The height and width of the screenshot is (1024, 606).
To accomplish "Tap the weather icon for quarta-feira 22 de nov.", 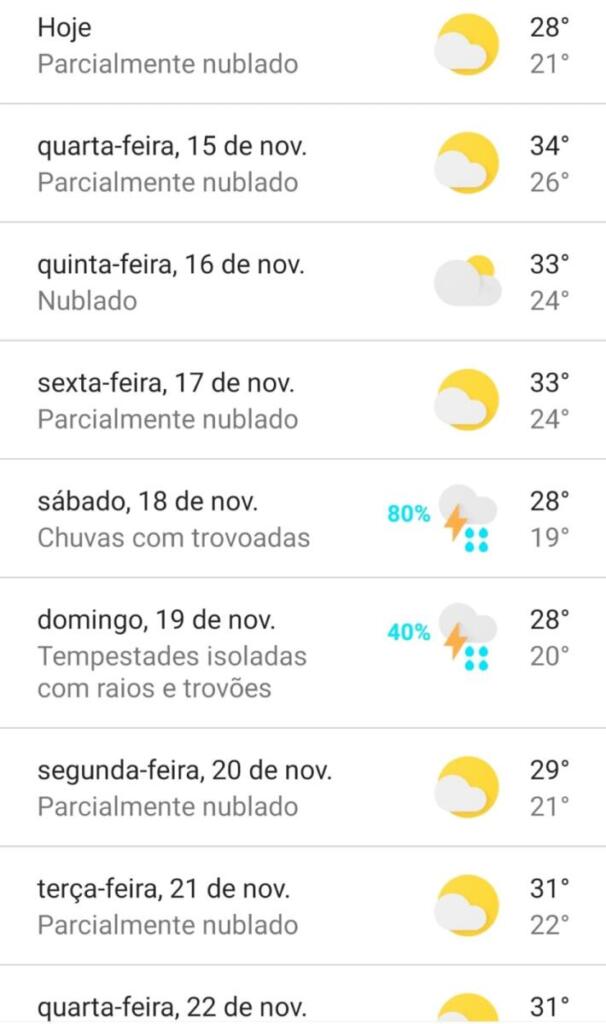I will coord(466,1008).
